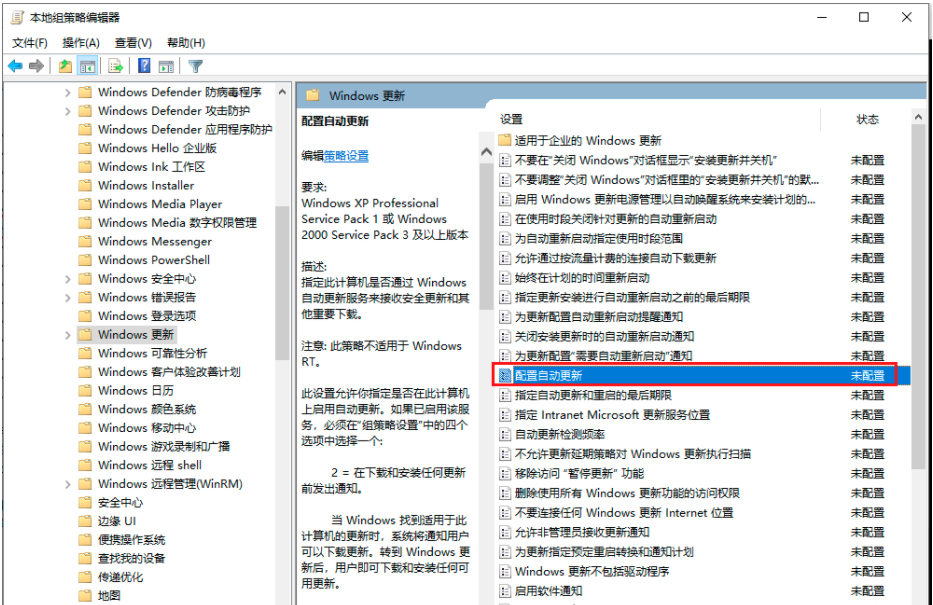Expand the Windows 更新 node in the tree
The image size is (933, 605).
68,335
